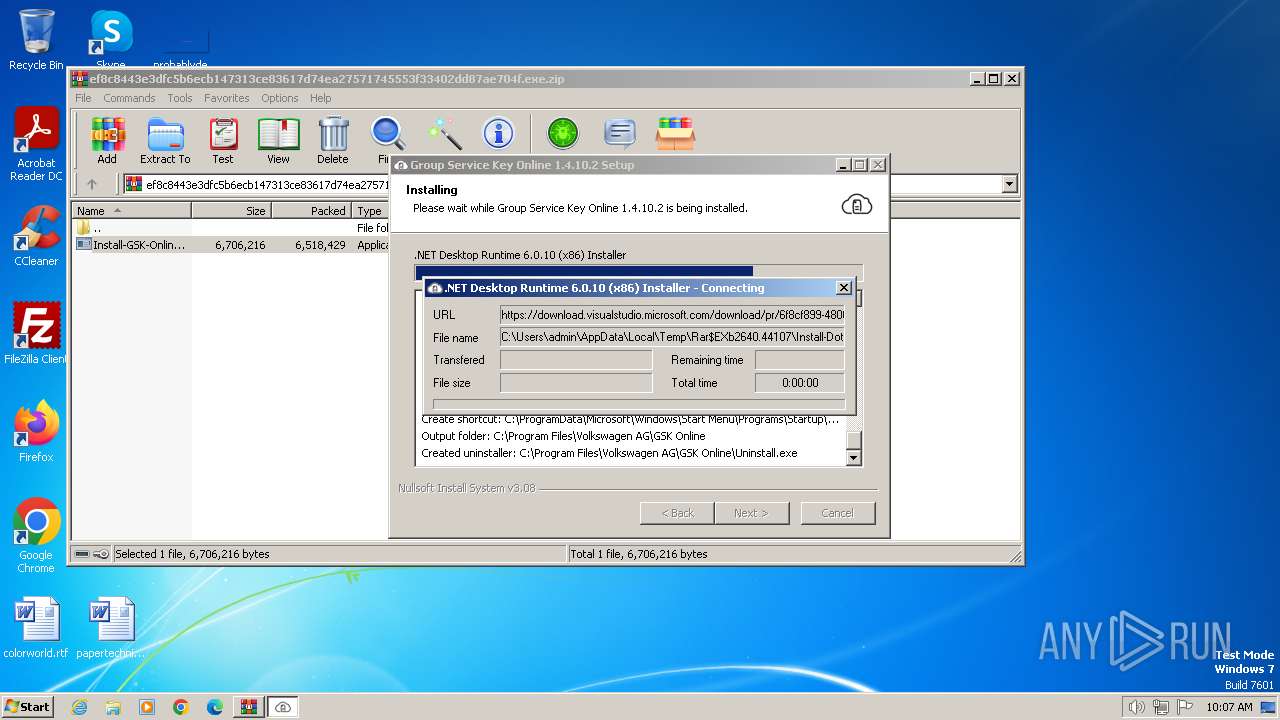Click the Next button in Setup
Screen dimensions: 1280x720
point(752,513)
